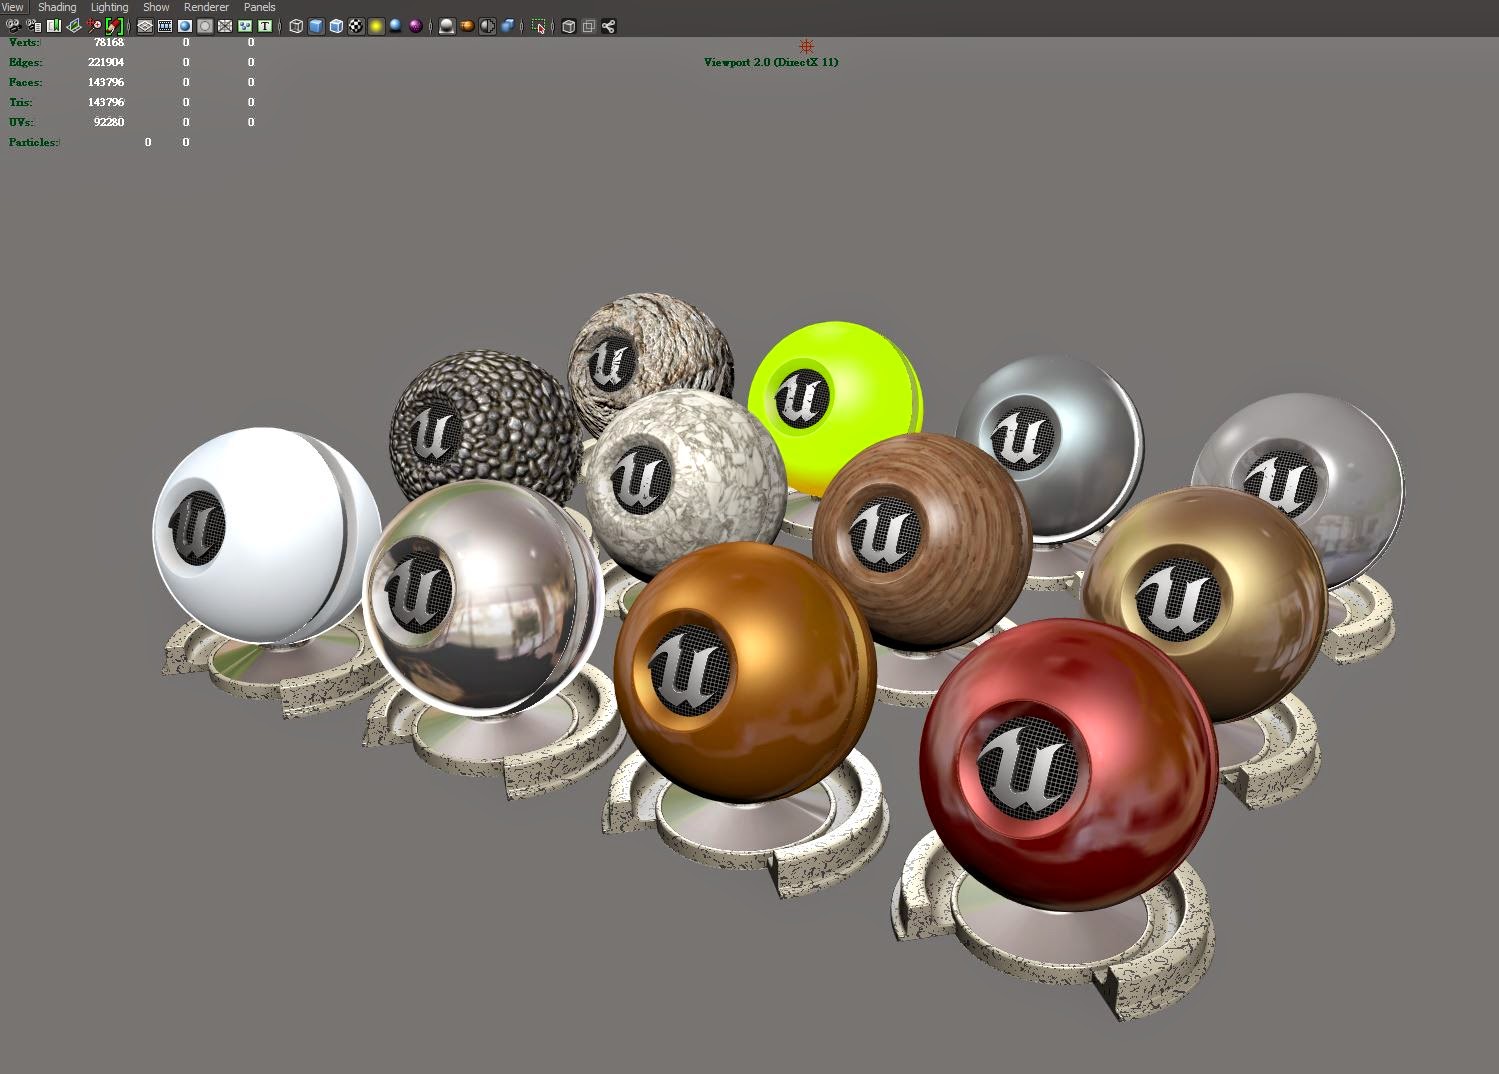Open the Show menu

[156, 7]
